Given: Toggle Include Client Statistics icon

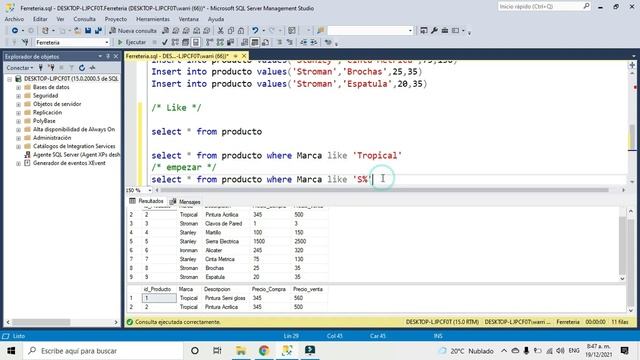Looking at the screenshot, I should point(231,42).
